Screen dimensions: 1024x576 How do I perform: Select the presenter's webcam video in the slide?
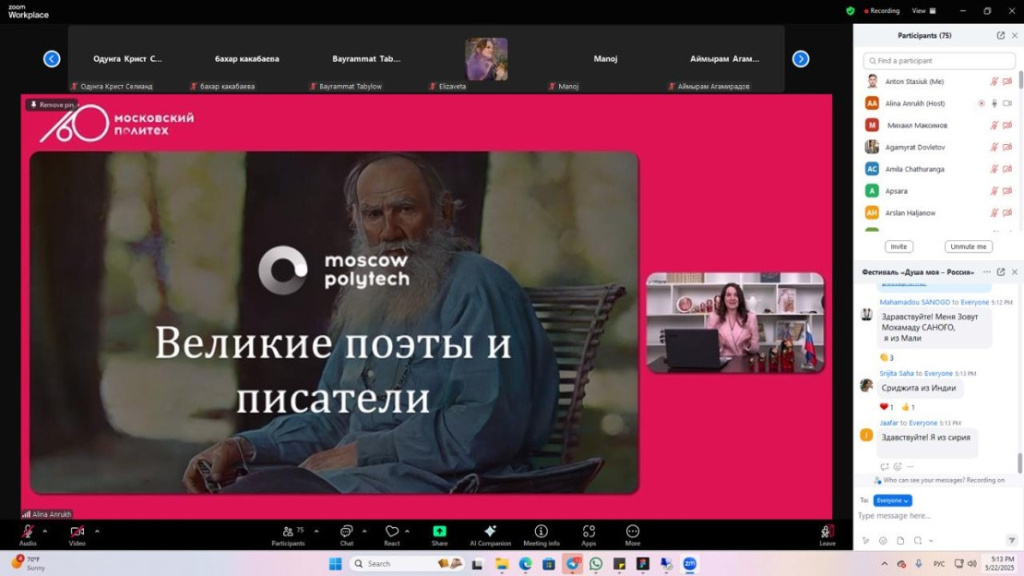point(735,323)
